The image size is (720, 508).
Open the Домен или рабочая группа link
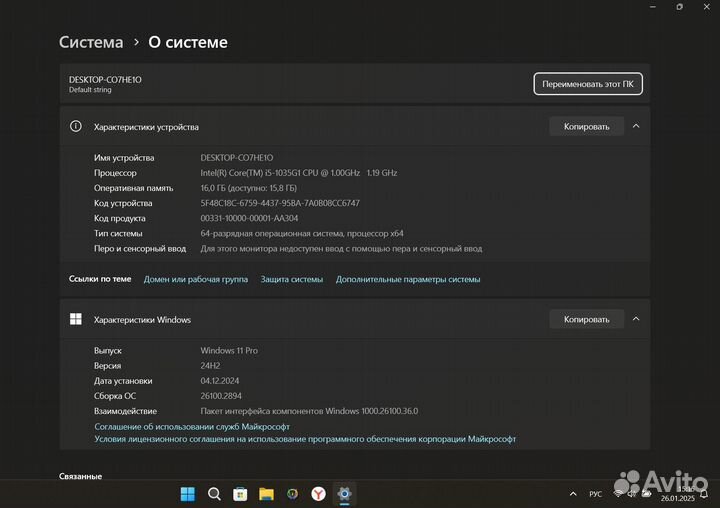[196, 279]
